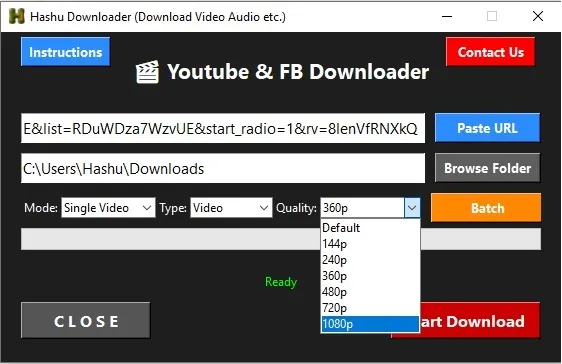Select Default in the quality list

pos(370,228)
